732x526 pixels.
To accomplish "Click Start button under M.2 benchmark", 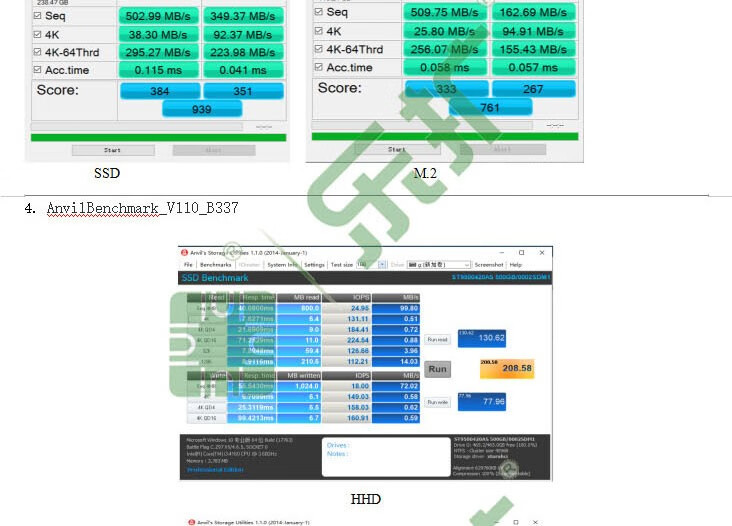I will tap(397, 149).
